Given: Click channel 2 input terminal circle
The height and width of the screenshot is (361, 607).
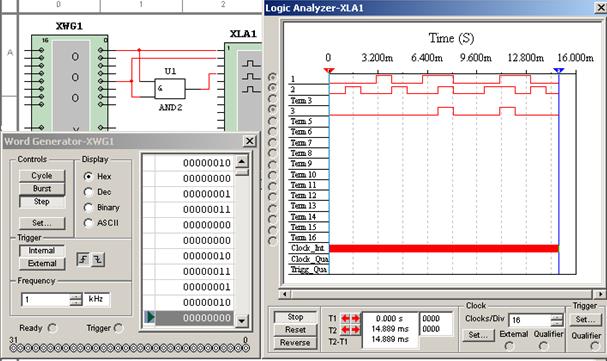Looking at the screenshot, I should tap(273, 88).
